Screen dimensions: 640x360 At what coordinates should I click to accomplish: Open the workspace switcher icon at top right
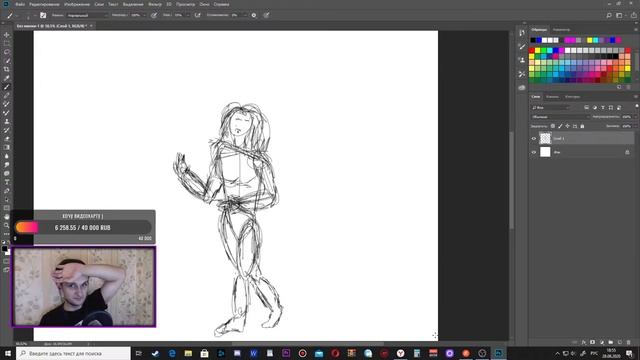[619, 15]
